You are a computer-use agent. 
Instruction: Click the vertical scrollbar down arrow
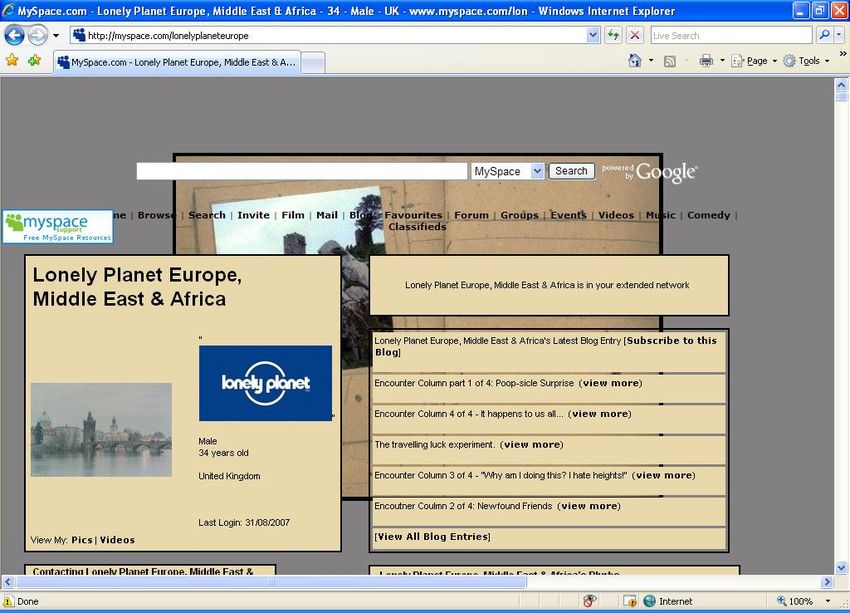841,568
